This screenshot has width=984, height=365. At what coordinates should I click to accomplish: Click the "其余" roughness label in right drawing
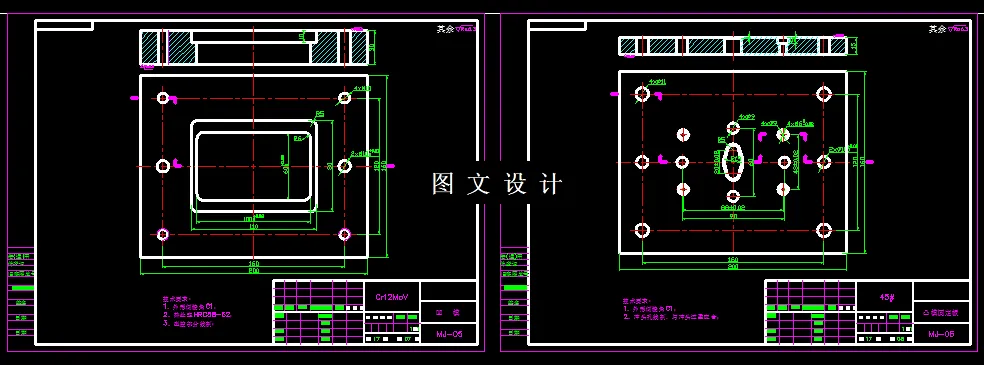point(938,29)
